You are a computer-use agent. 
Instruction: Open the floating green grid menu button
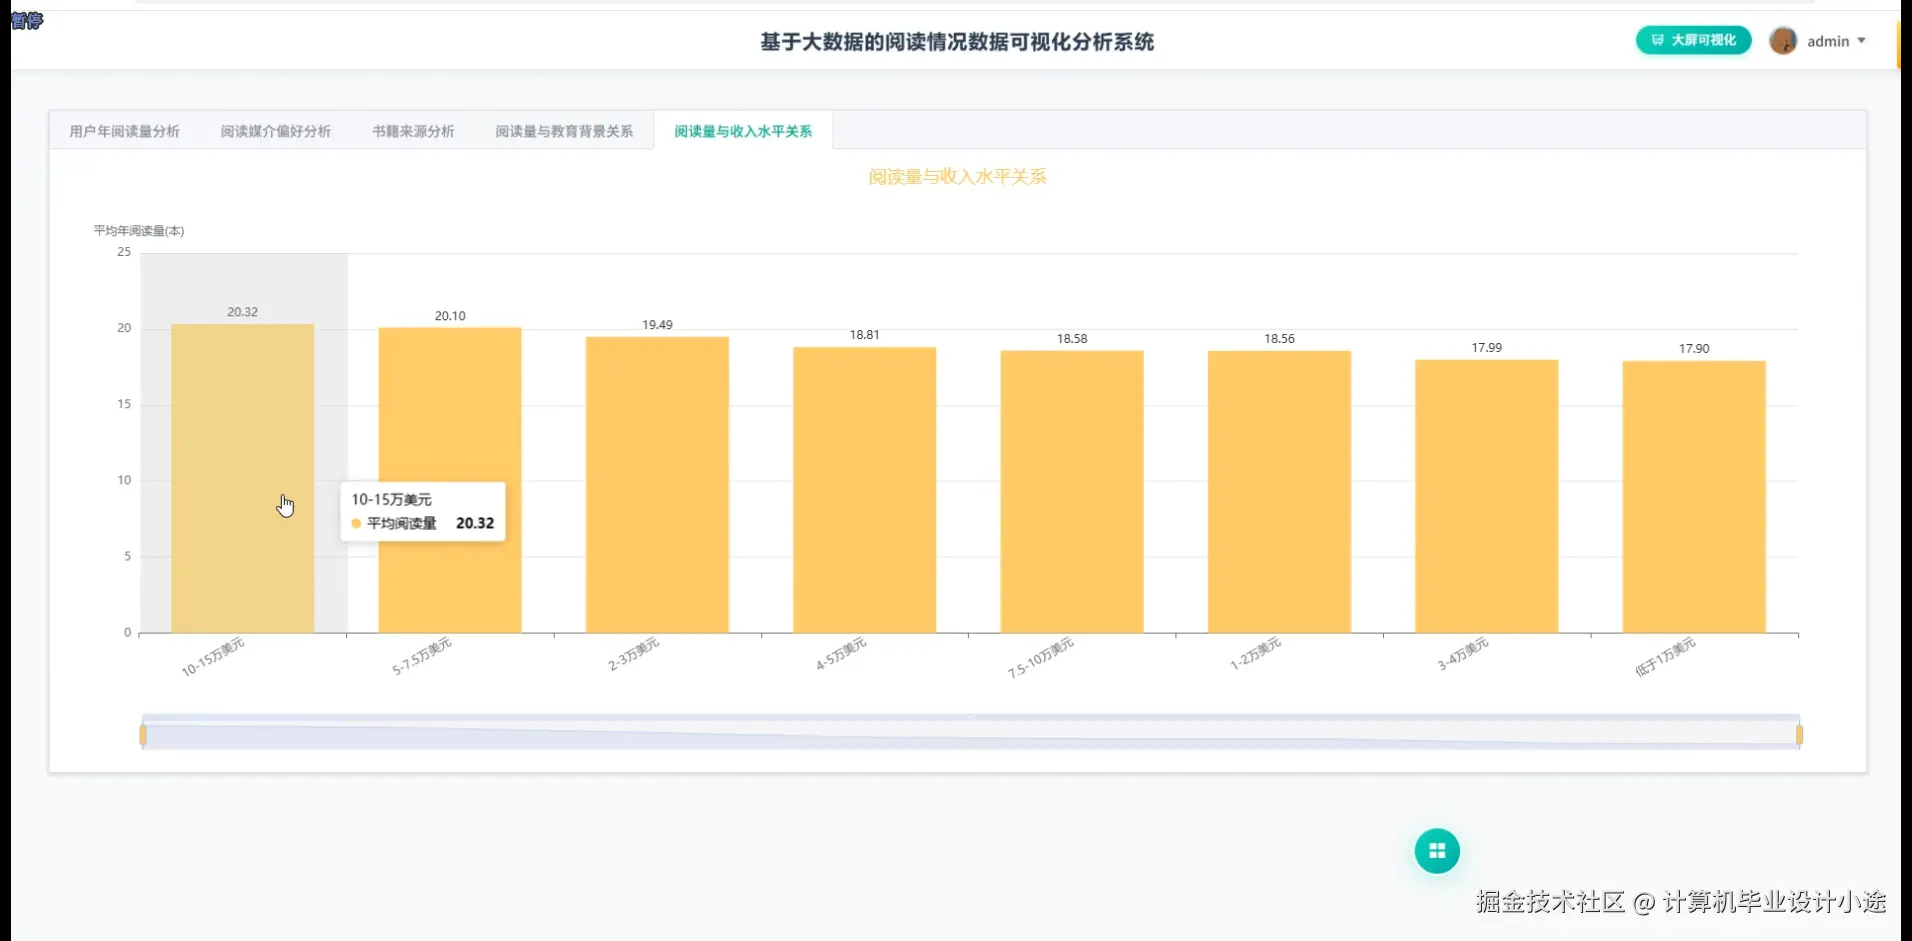click(1437, 850)
